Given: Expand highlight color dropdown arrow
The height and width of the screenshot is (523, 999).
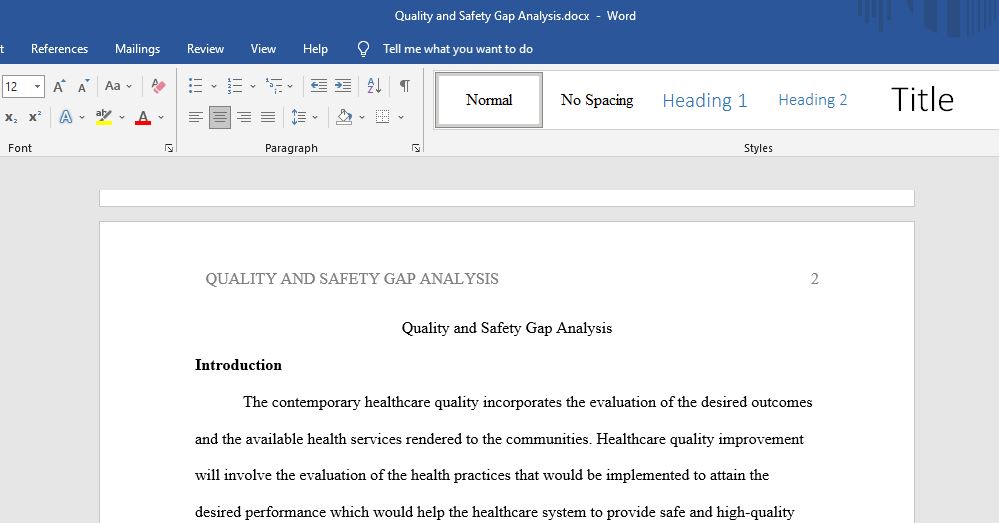Looking at the screenshot, I should pos(122,117).
